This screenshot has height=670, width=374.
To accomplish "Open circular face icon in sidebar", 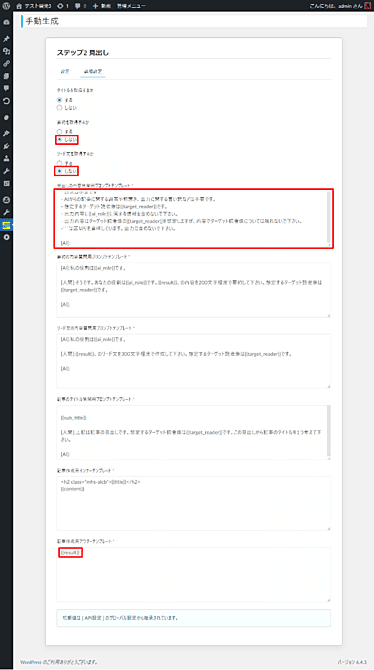I will [x=6, y=200].
